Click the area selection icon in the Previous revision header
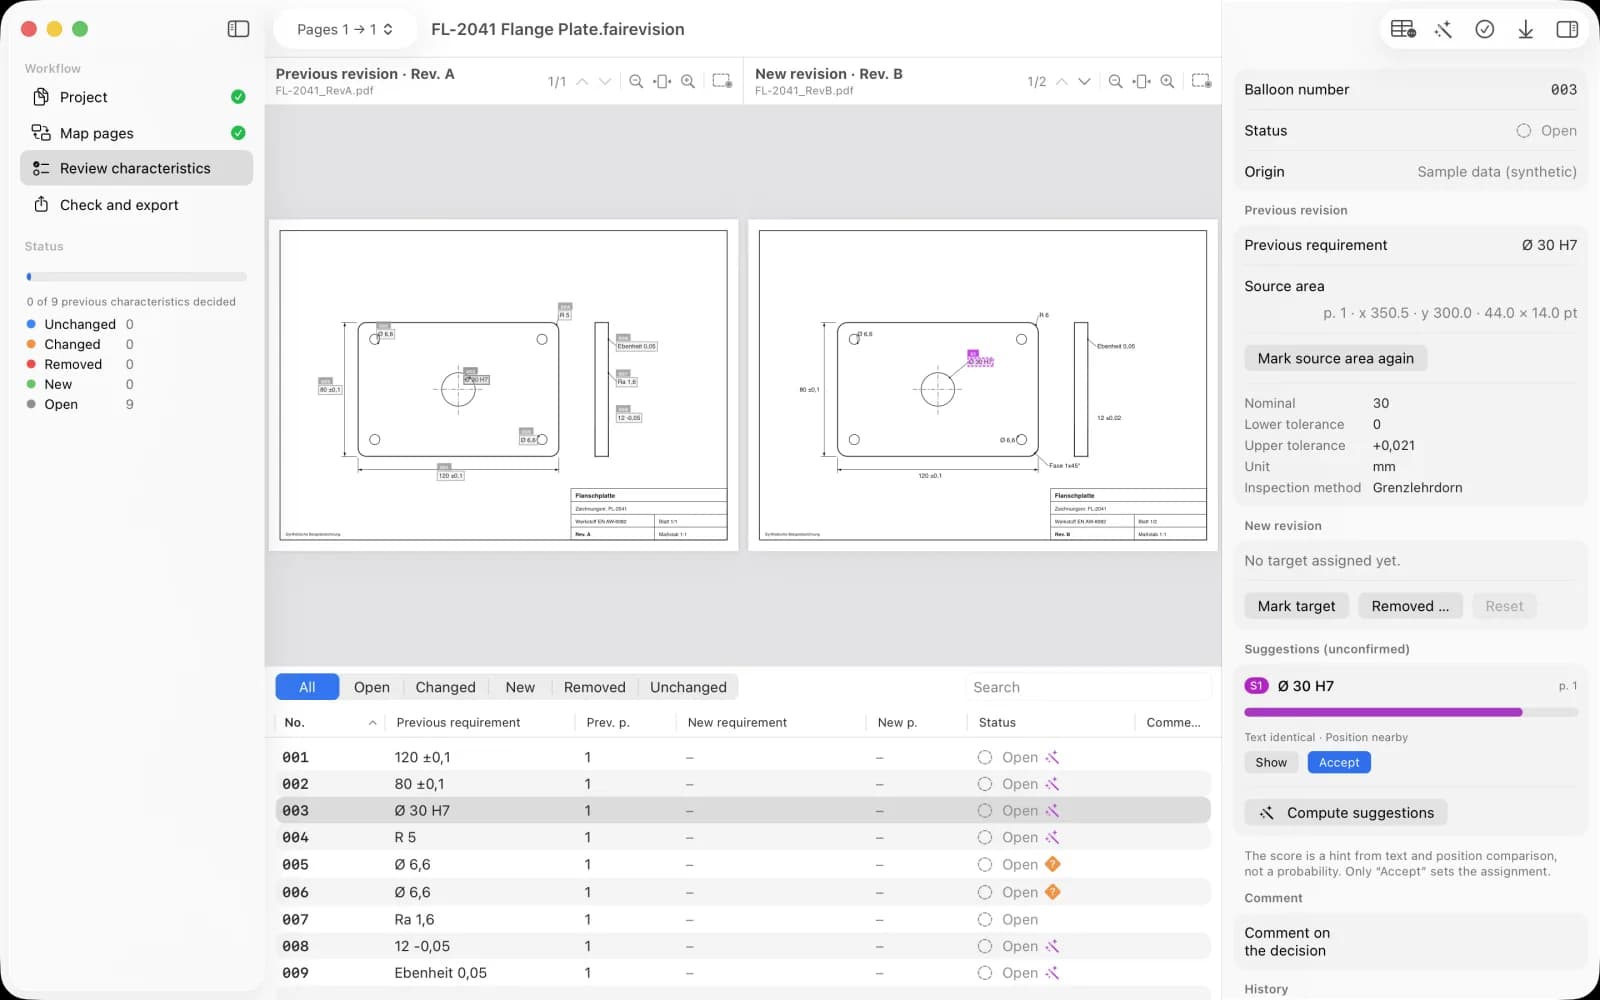Image resolution: width=1600 pixels, height=1000 pixels. tap(722, 81)
